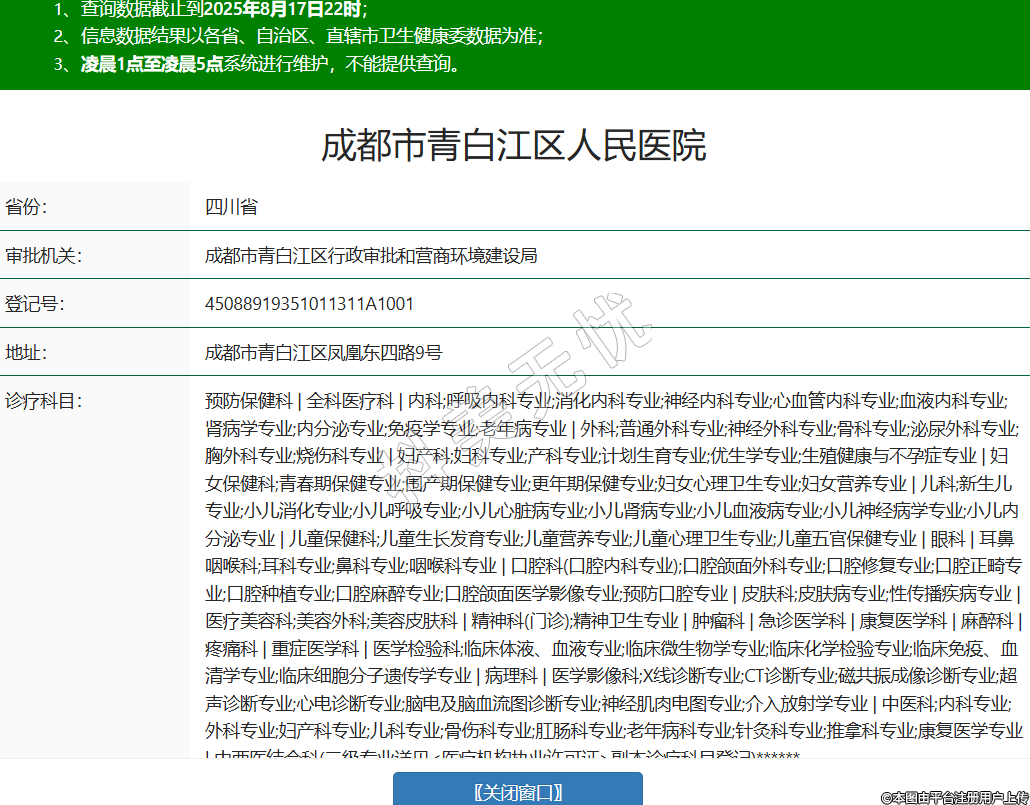Screen dimensions: 1030x805
Task: Click the 【关闭窗口】 button
Action: (517, 792)
